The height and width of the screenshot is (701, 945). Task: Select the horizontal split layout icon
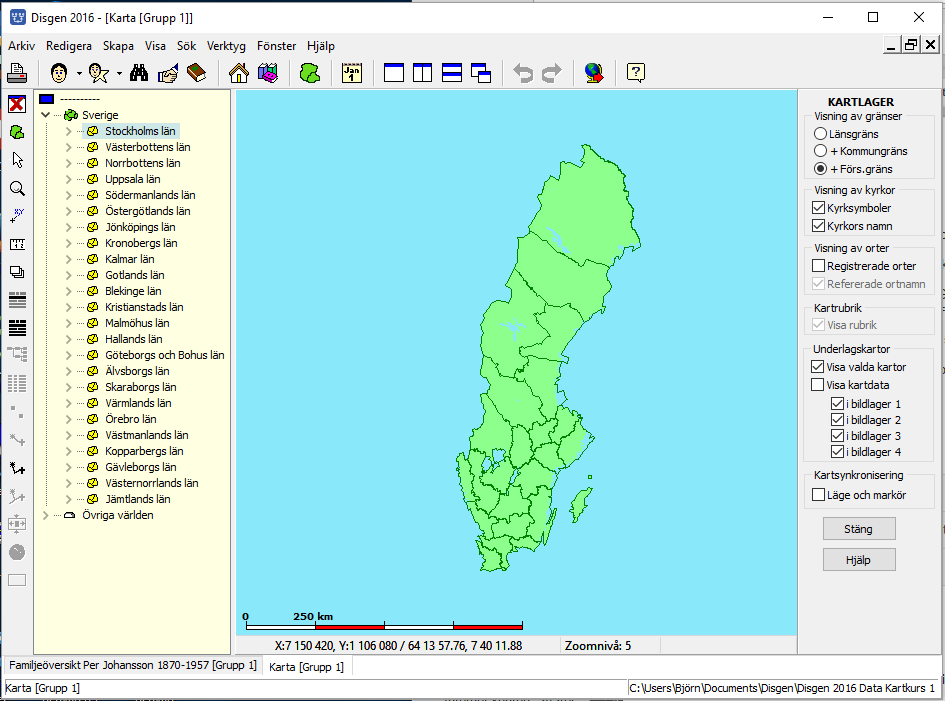pyautogui.click(x=452, y=73)
